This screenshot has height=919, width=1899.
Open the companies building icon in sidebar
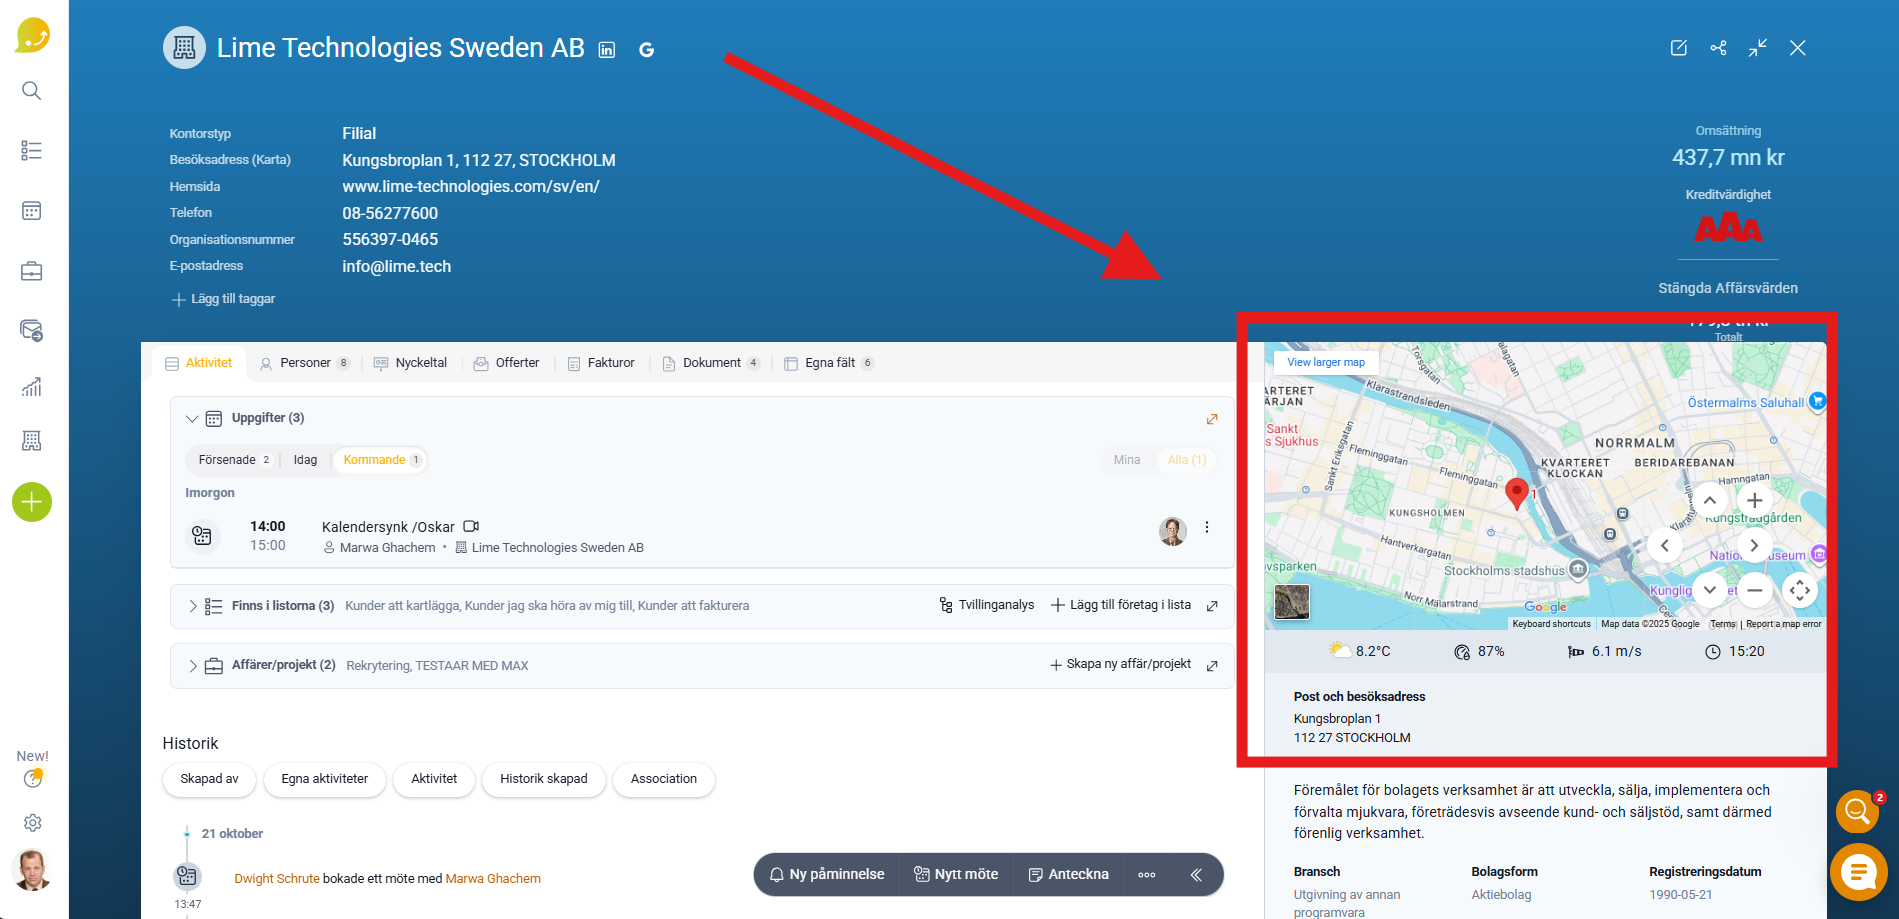32,441
